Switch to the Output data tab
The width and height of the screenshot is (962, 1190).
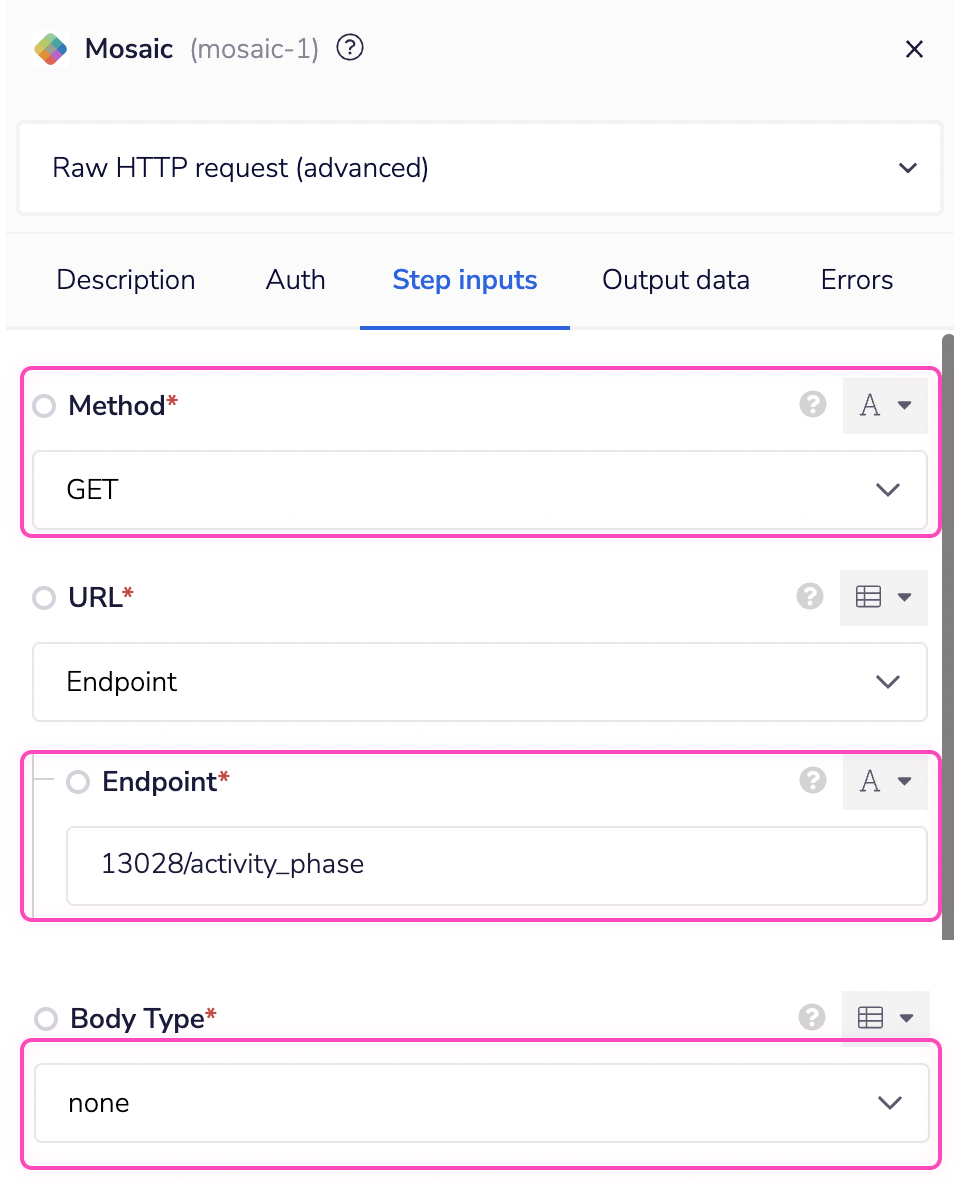point(675,280)
